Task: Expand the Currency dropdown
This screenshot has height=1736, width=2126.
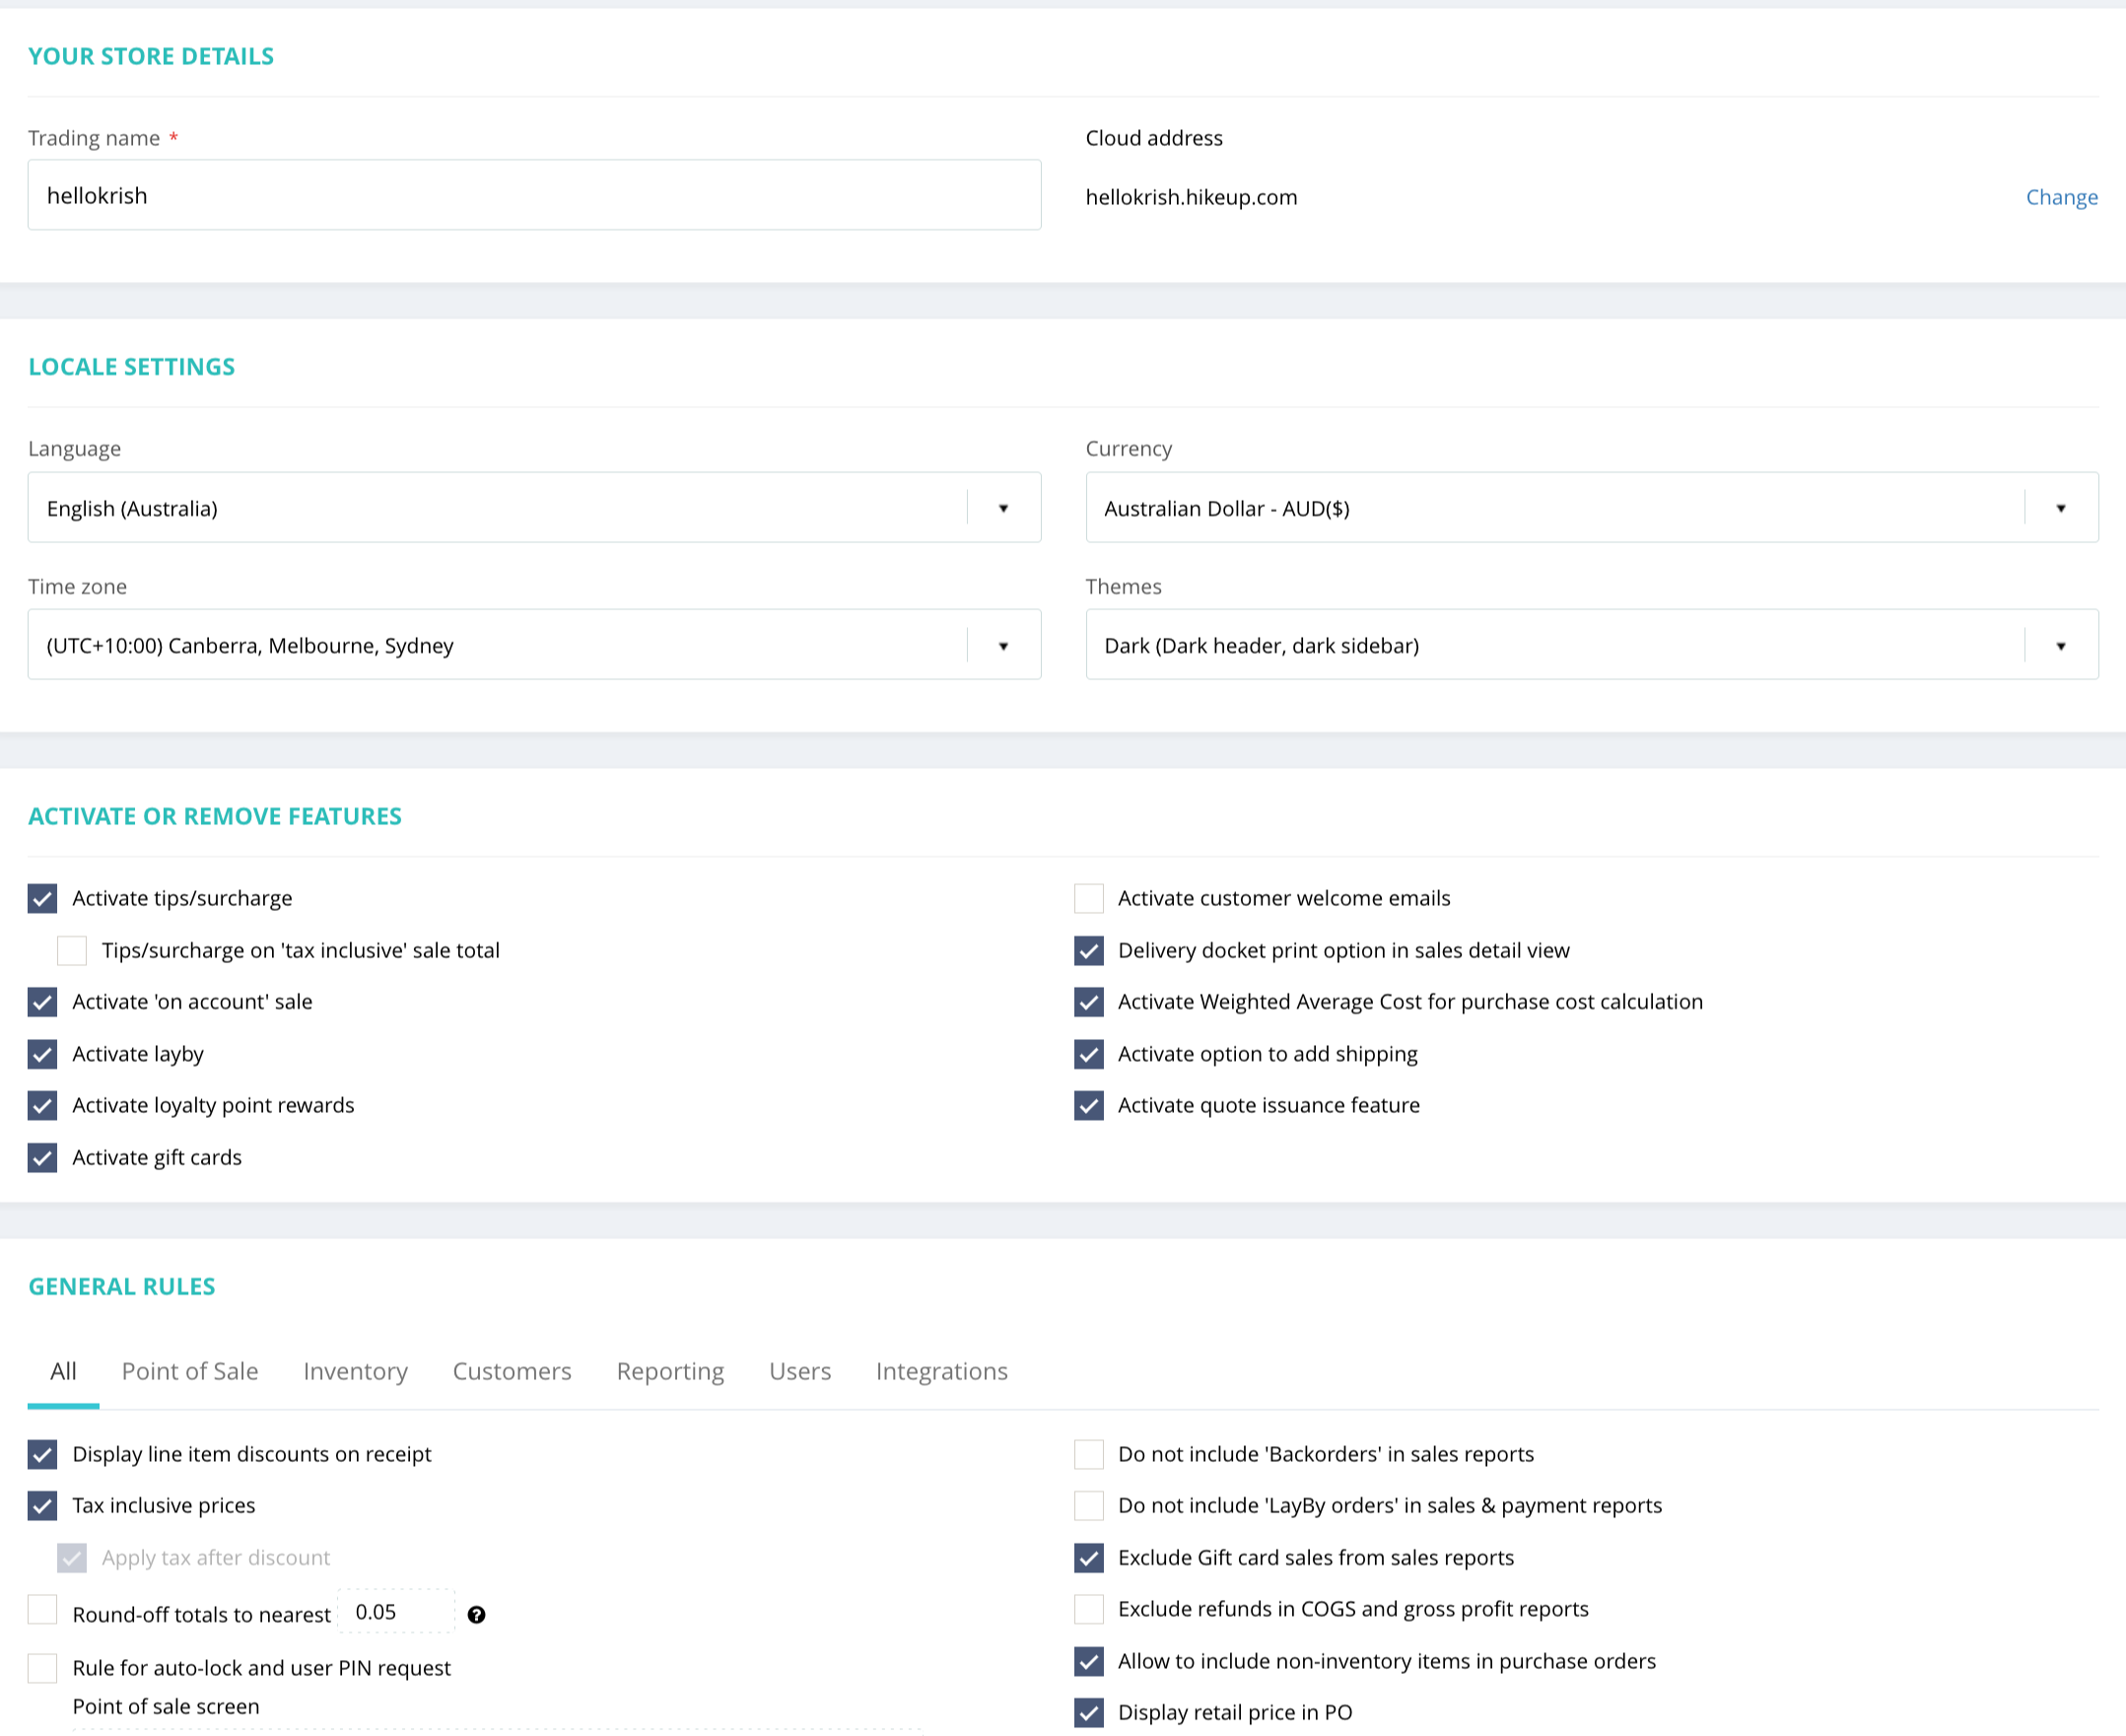Action: pyautogui.click(x=1591, y=508)
